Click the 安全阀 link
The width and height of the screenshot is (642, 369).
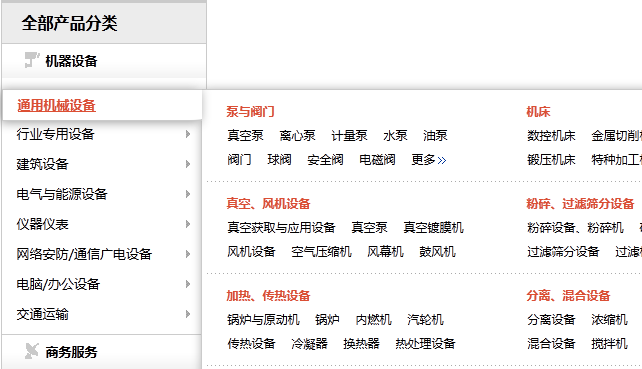pyautogui.click(x=326, y=160)
